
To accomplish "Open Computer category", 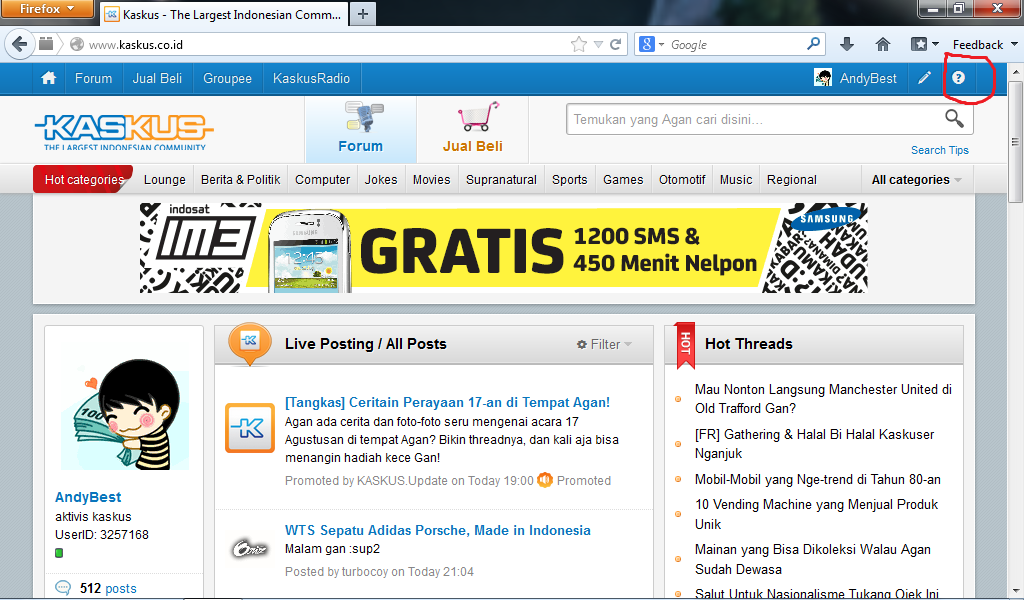I will point(323,180).
